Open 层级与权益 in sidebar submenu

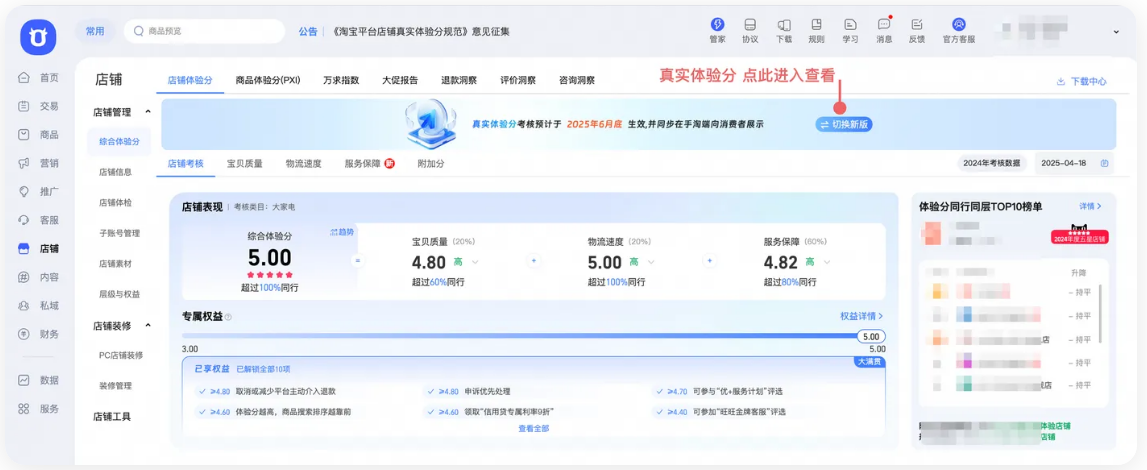[119, 294]
